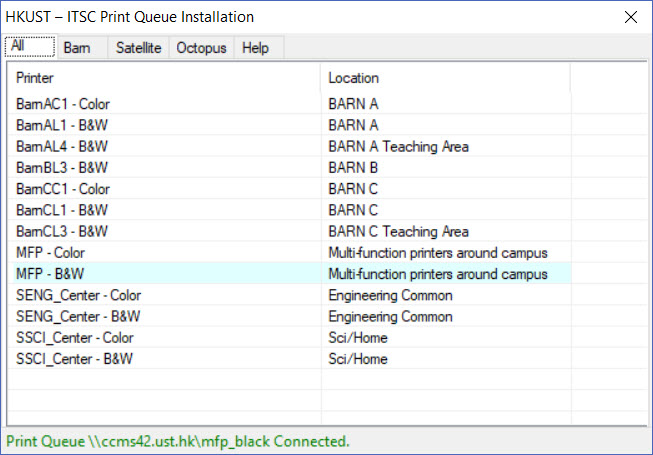Close the Print Queue Installation window
This screenshot has width=653, height=455.
[630, 17]
